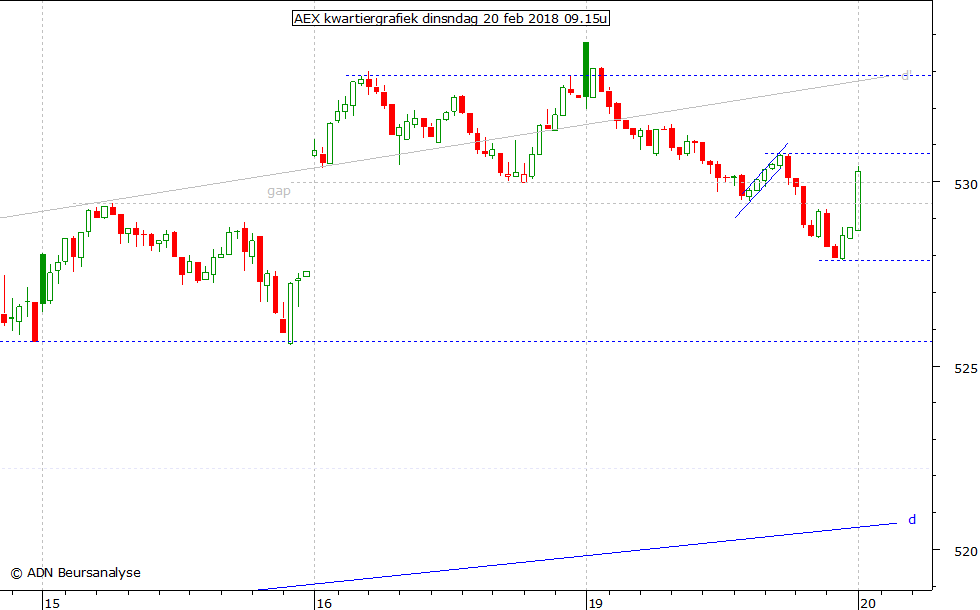980x610 pixels.
Task: Click the tallest solid green candle at the chart peak
Action: 586,69
